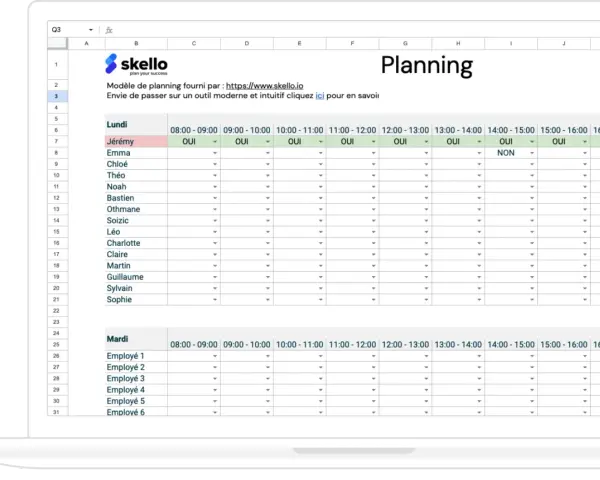Click the Skello logo
Screen dimensions: 600x480
pos(136,64)
